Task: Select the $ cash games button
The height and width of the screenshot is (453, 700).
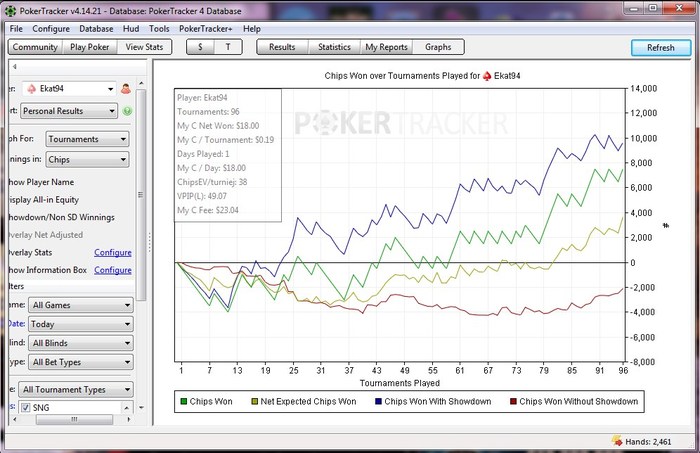Action: [200, 47]
